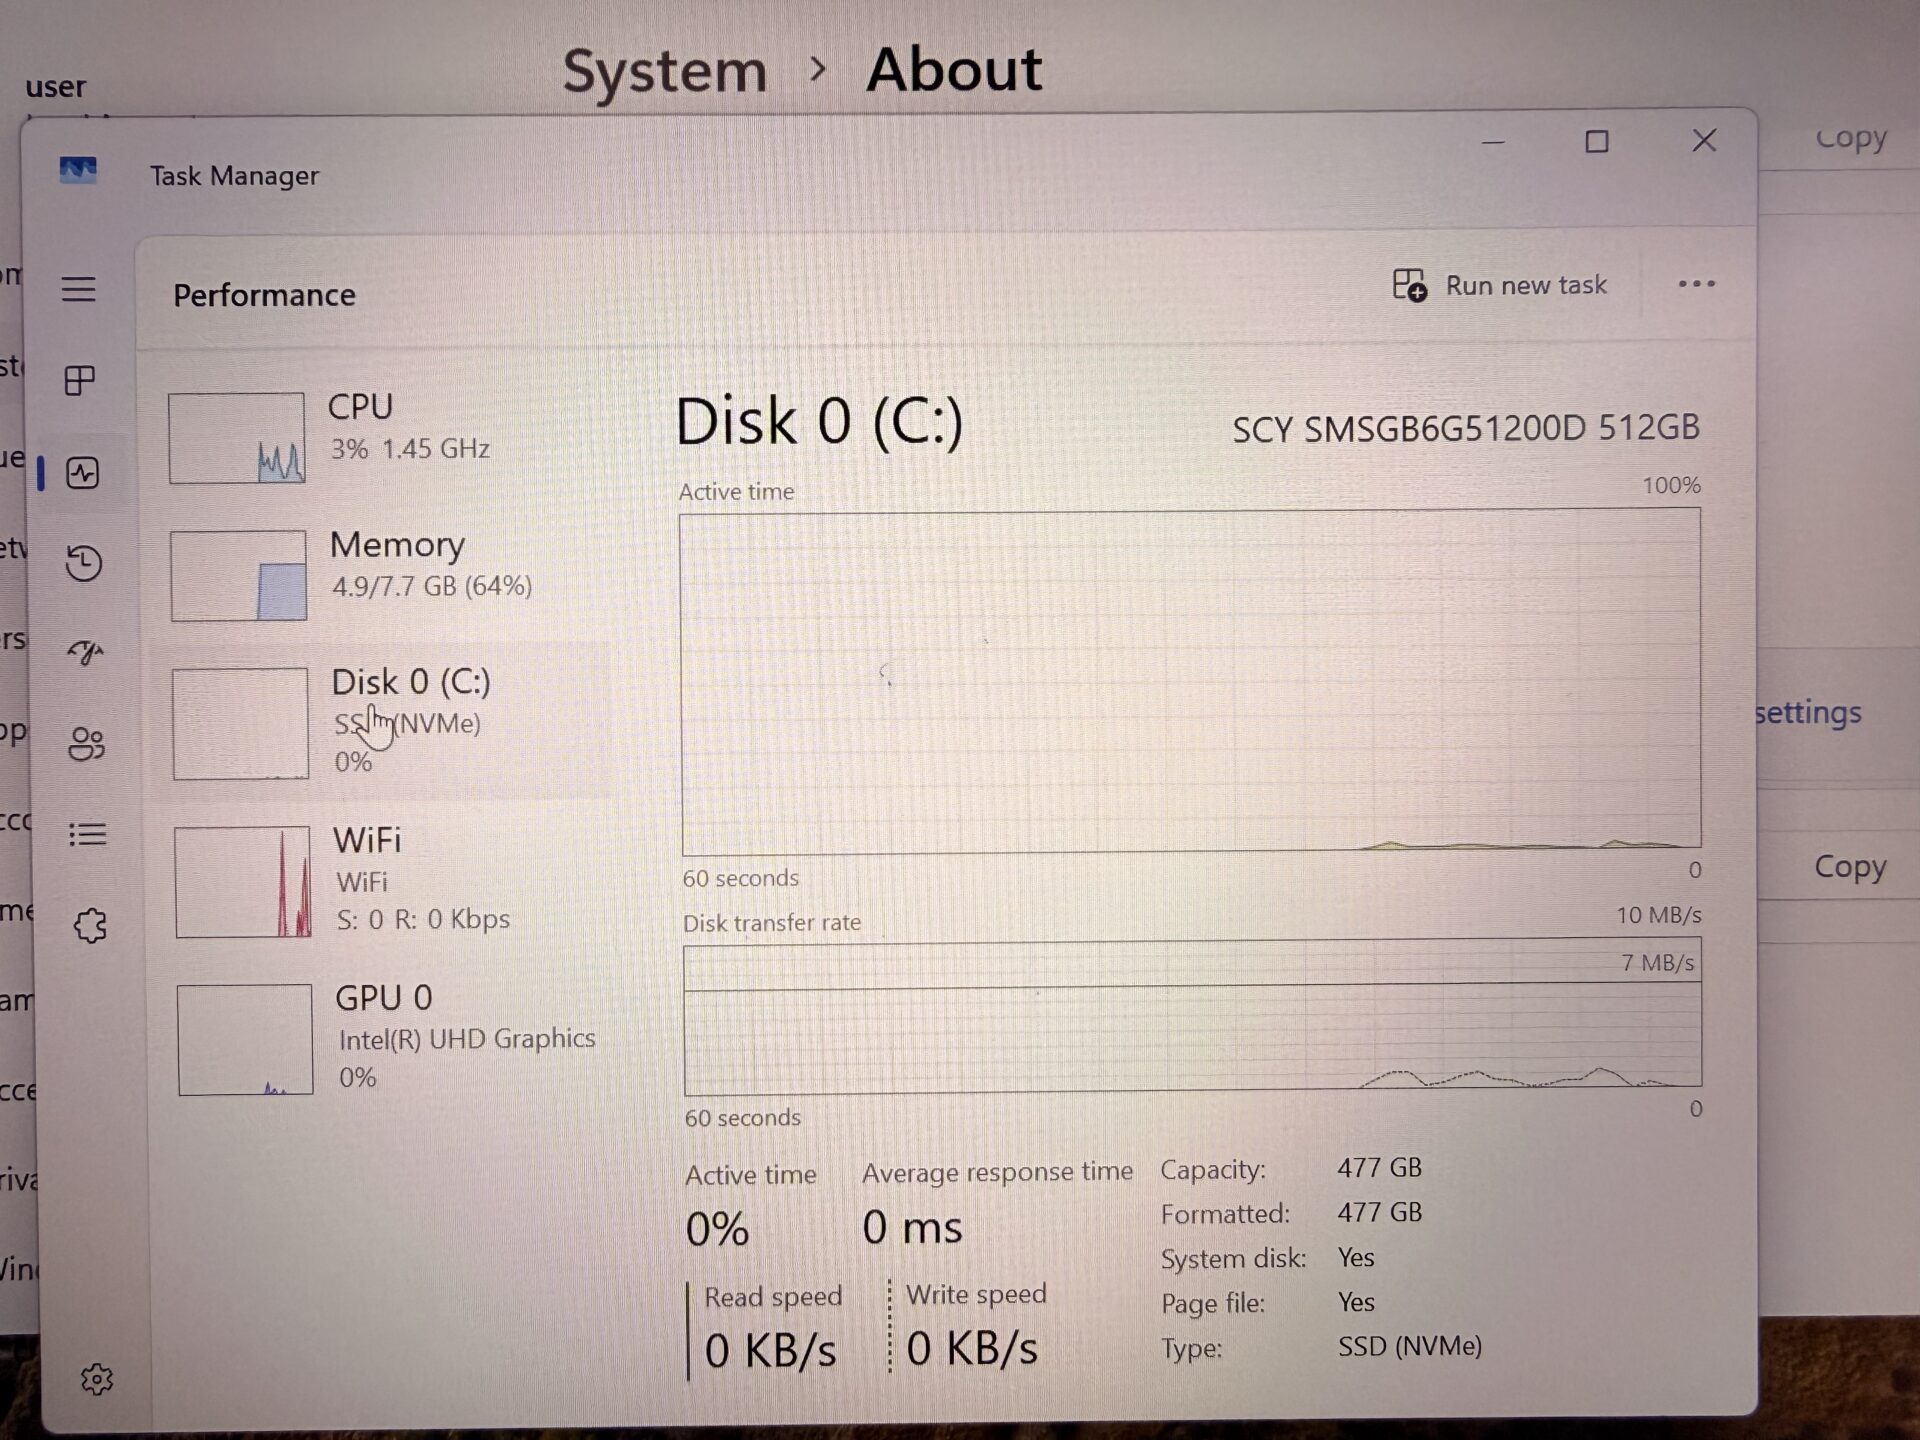The width and height of the screenshot is (1920, 1440).
Task: Click the lower Copy button in Settings
Action: [x=1849, y=866]
